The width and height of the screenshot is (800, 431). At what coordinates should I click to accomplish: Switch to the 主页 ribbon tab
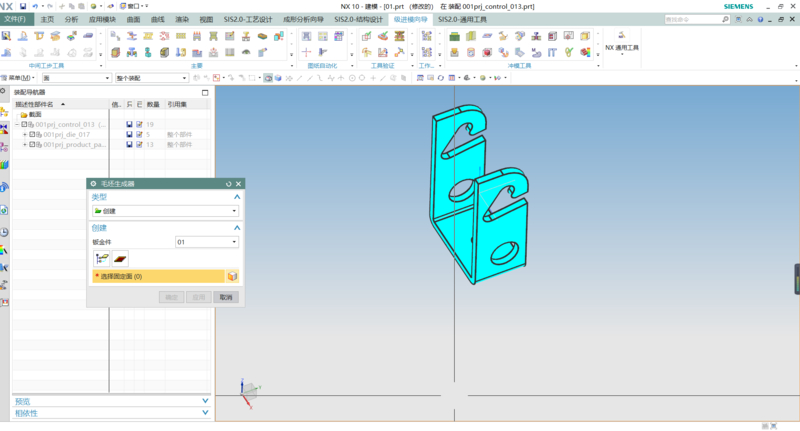tap(47, 19)
